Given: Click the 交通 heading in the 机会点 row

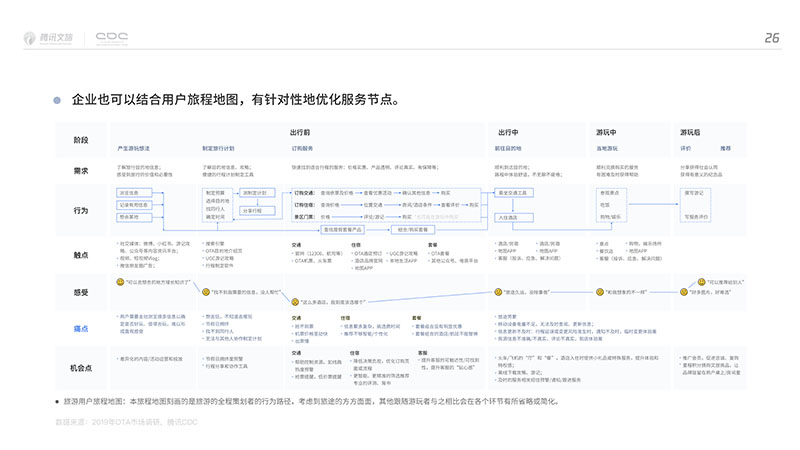Looking at the screenshot, I should point(296,353).
